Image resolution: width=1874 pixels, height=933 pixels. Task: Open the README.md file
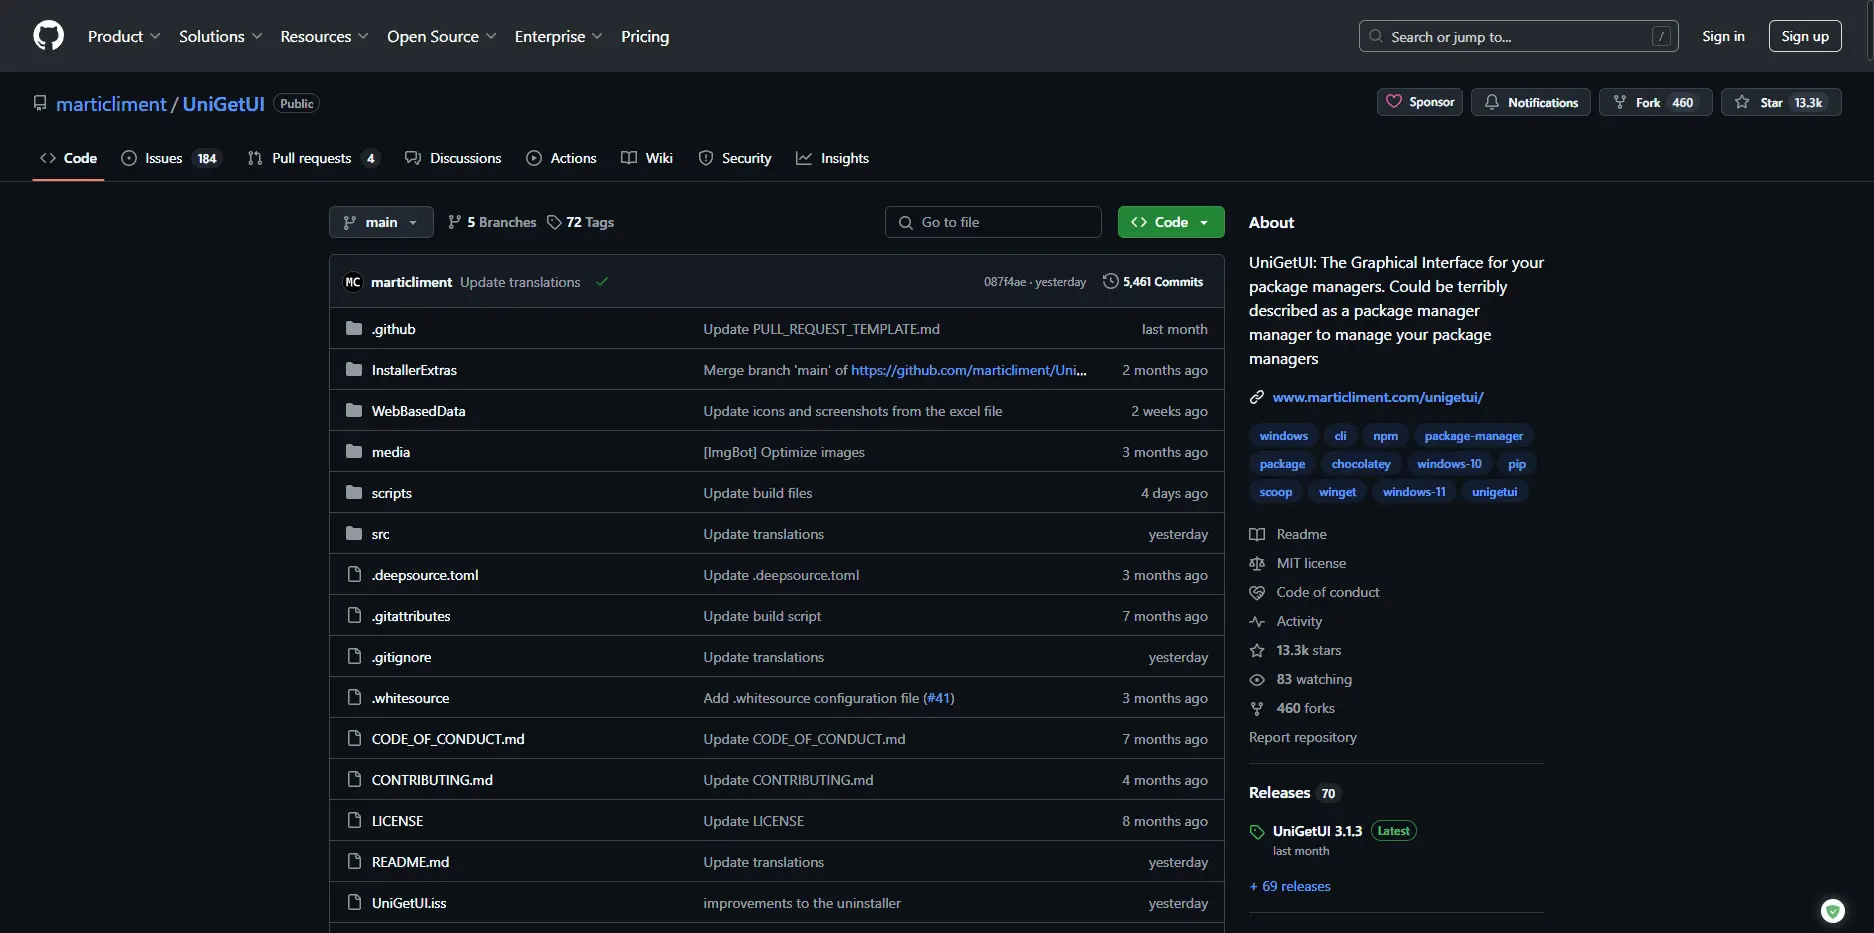pos(410,862)
